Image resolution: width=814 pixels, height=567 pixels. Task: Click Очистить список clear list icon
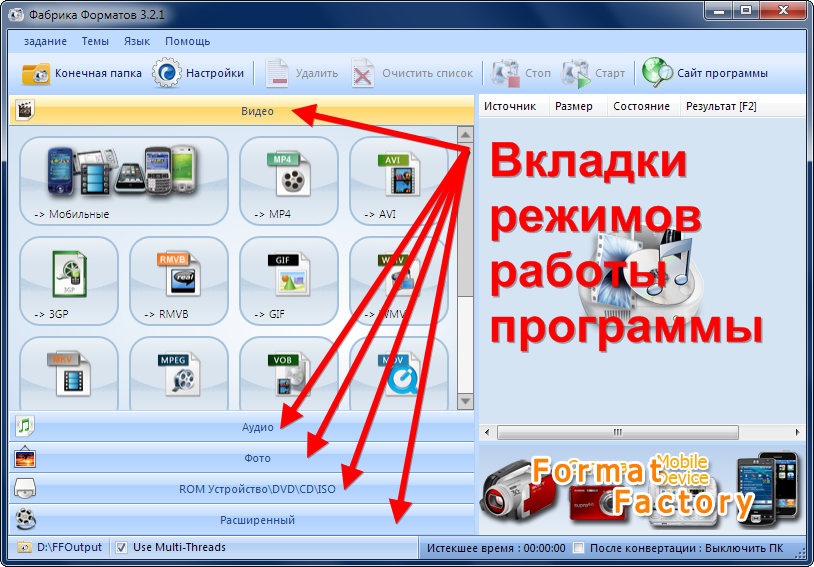click(x=363, y=73)
